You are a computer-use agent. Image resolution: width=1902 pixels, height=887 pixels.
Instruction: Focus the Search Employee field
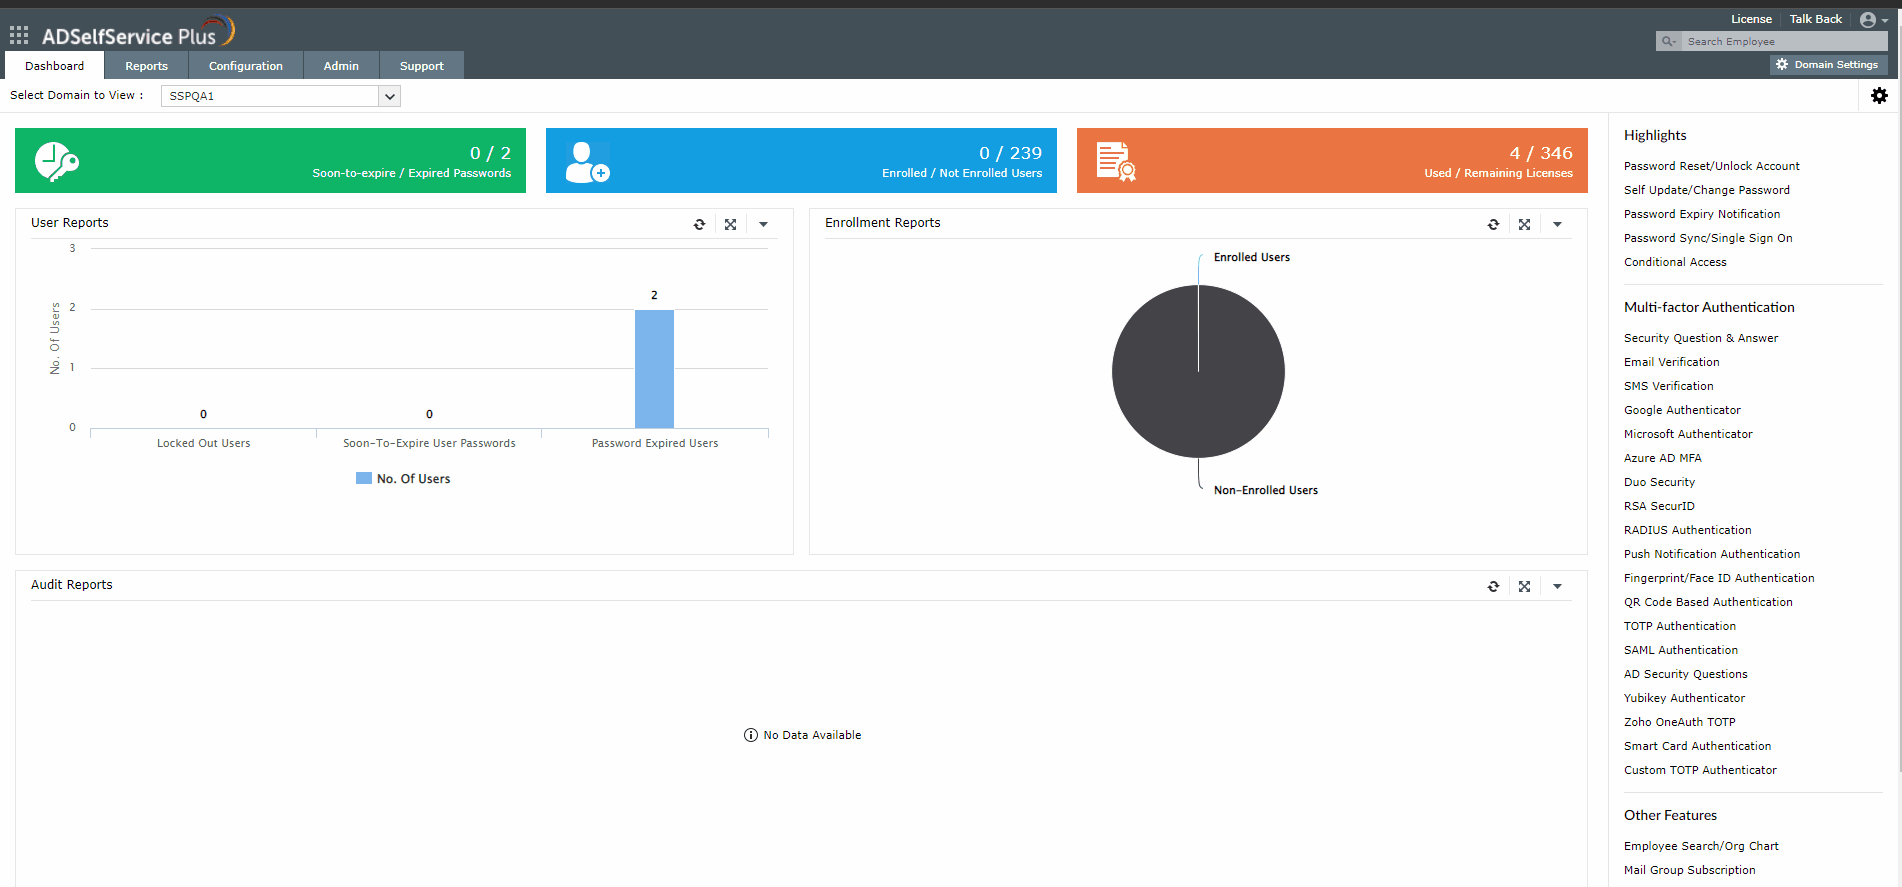tap(1784, 41)
